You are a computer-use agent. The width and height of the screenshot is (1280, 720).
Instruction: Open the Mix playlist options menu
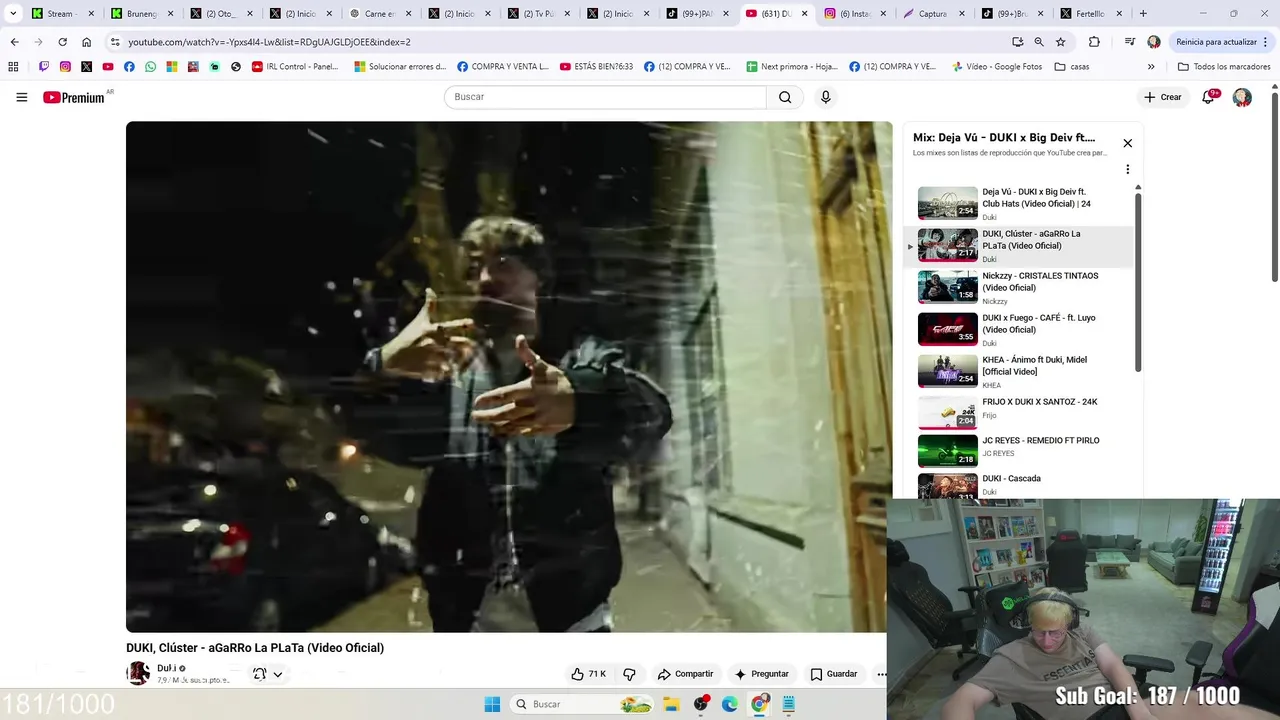pyautogui.click(x=1127, y=170)
